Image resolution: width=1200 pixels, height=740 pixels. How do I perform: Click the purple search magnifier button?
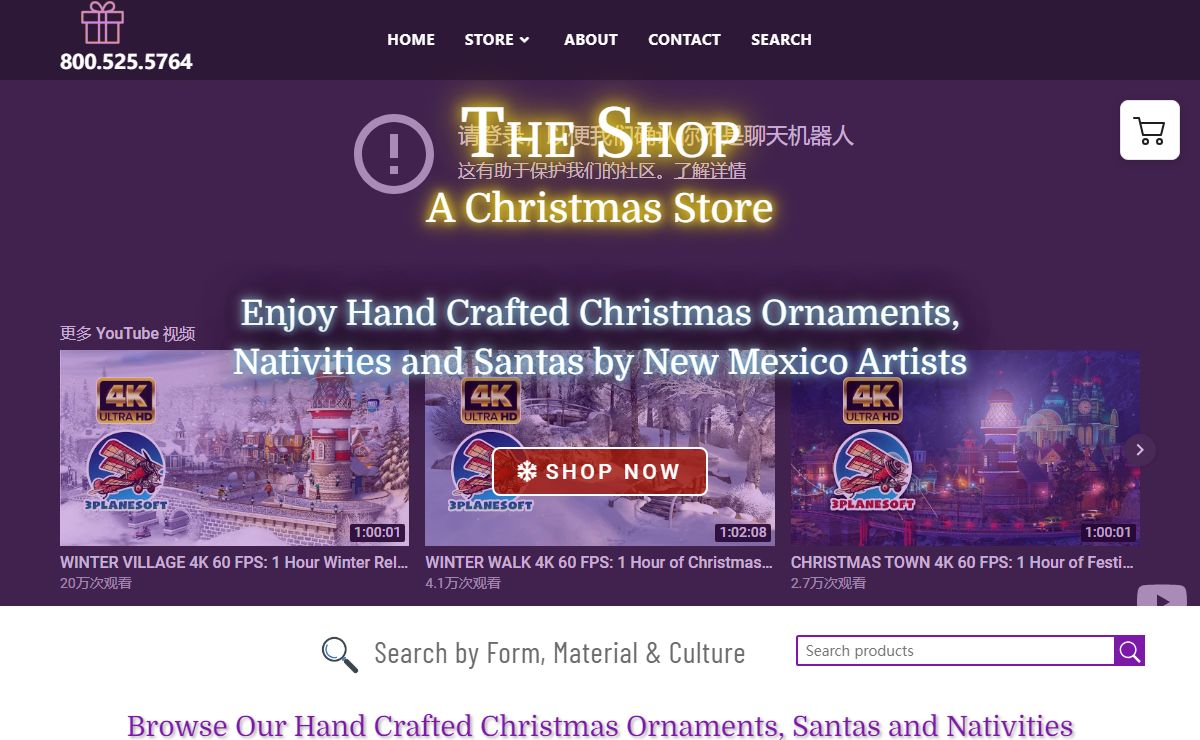1129,651
